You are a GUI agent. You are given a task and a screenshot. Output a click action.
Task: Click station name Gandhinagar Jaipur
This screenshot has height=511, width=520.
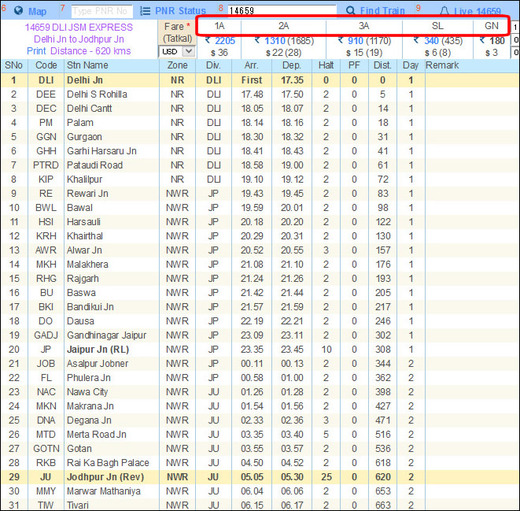coord(106,335)
